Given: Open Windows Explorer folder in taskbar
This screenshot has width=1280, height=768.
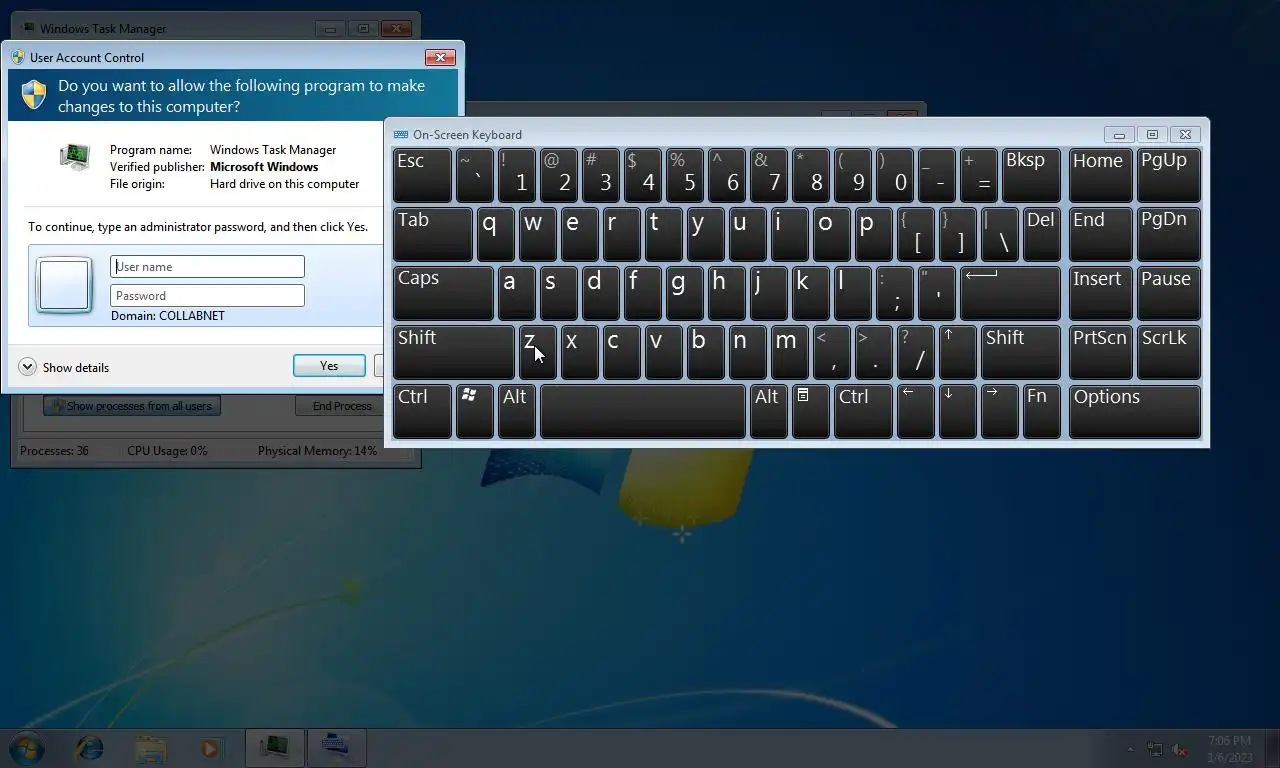Looking at the screenshot, I should (x=151, y=748).
